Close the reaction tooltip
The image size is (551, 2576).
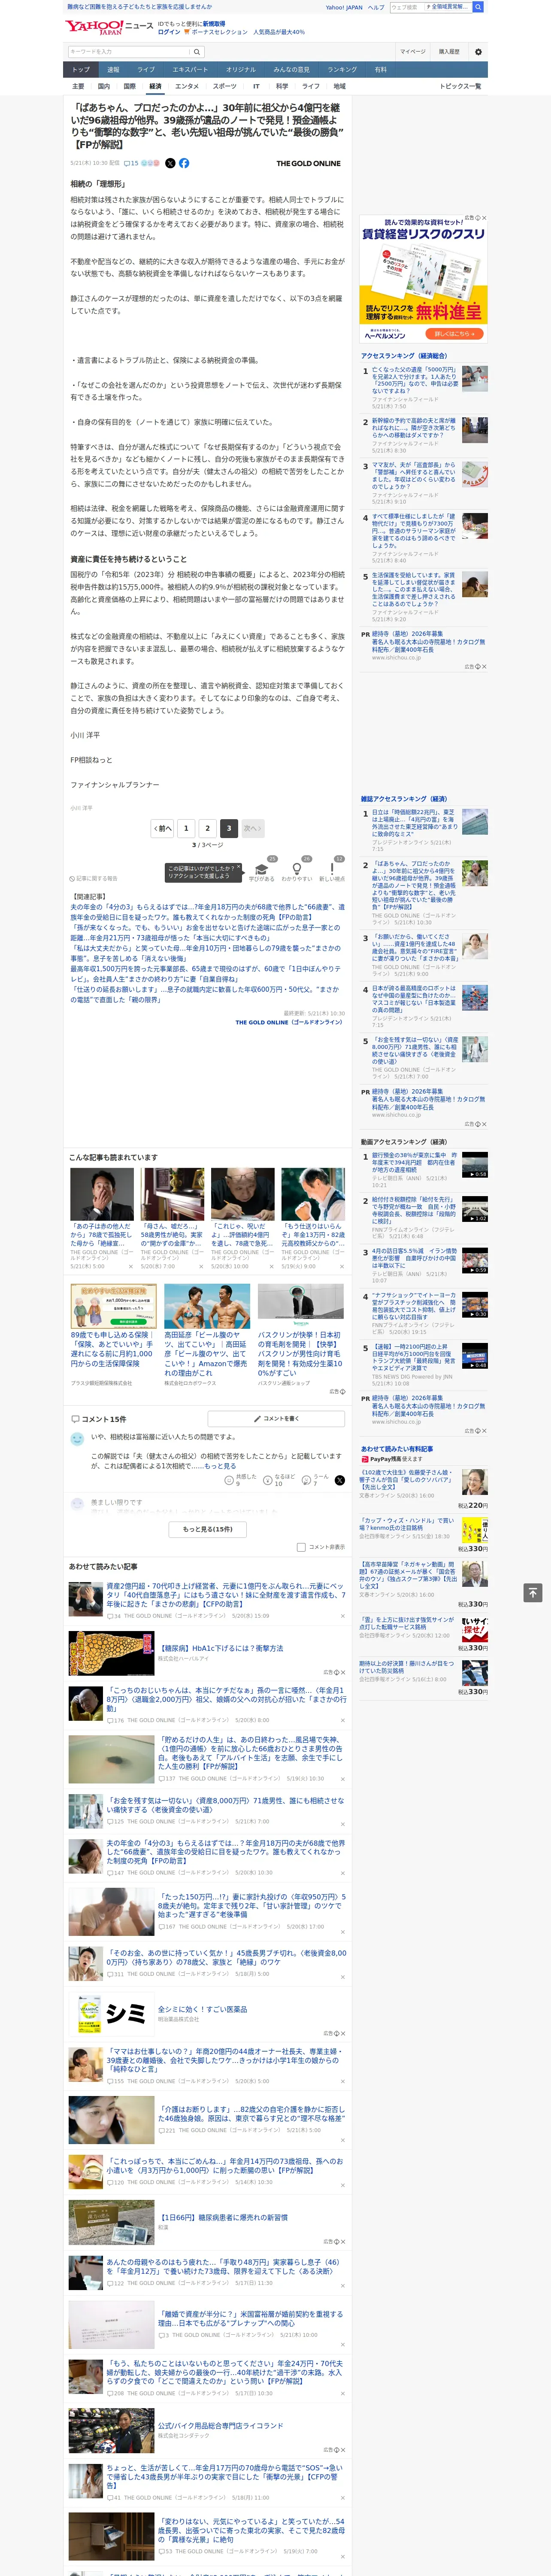pos(239,867)
